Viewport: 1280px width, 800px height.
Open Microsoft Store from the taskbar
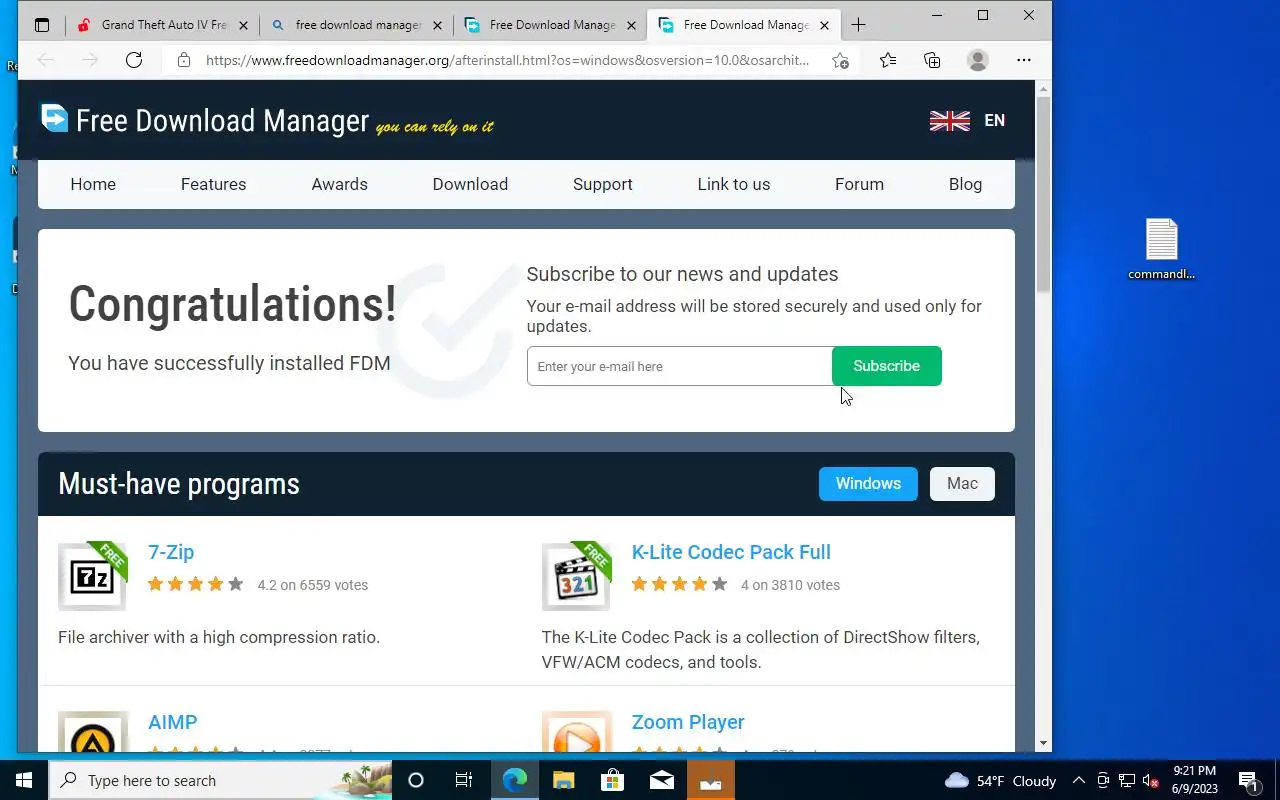click(612, 780)
